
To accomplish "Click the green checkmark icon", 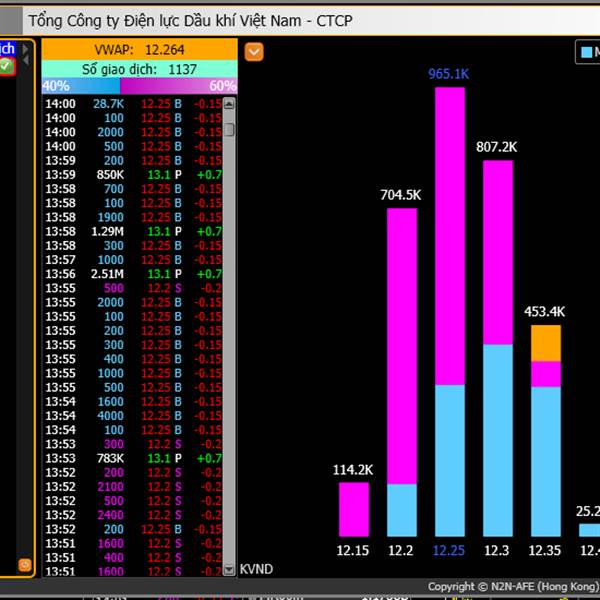I will point(7,66).
